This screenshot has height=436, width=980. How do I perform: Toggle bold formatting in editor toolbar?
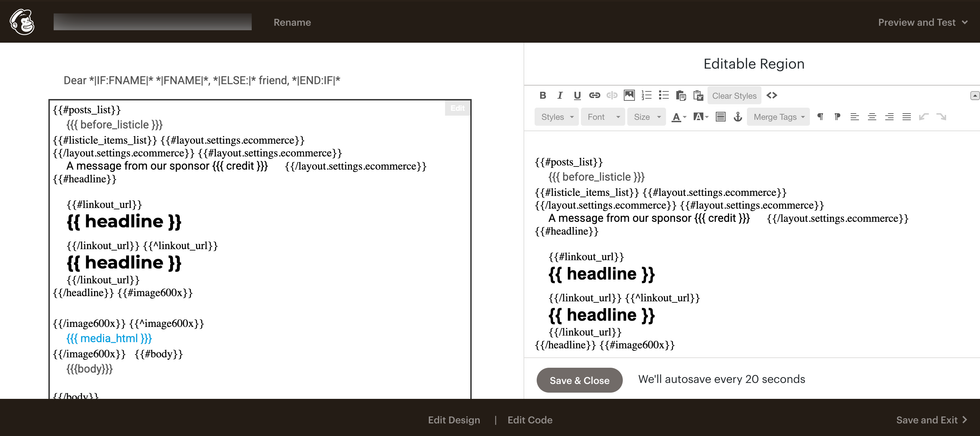[542, 96]
